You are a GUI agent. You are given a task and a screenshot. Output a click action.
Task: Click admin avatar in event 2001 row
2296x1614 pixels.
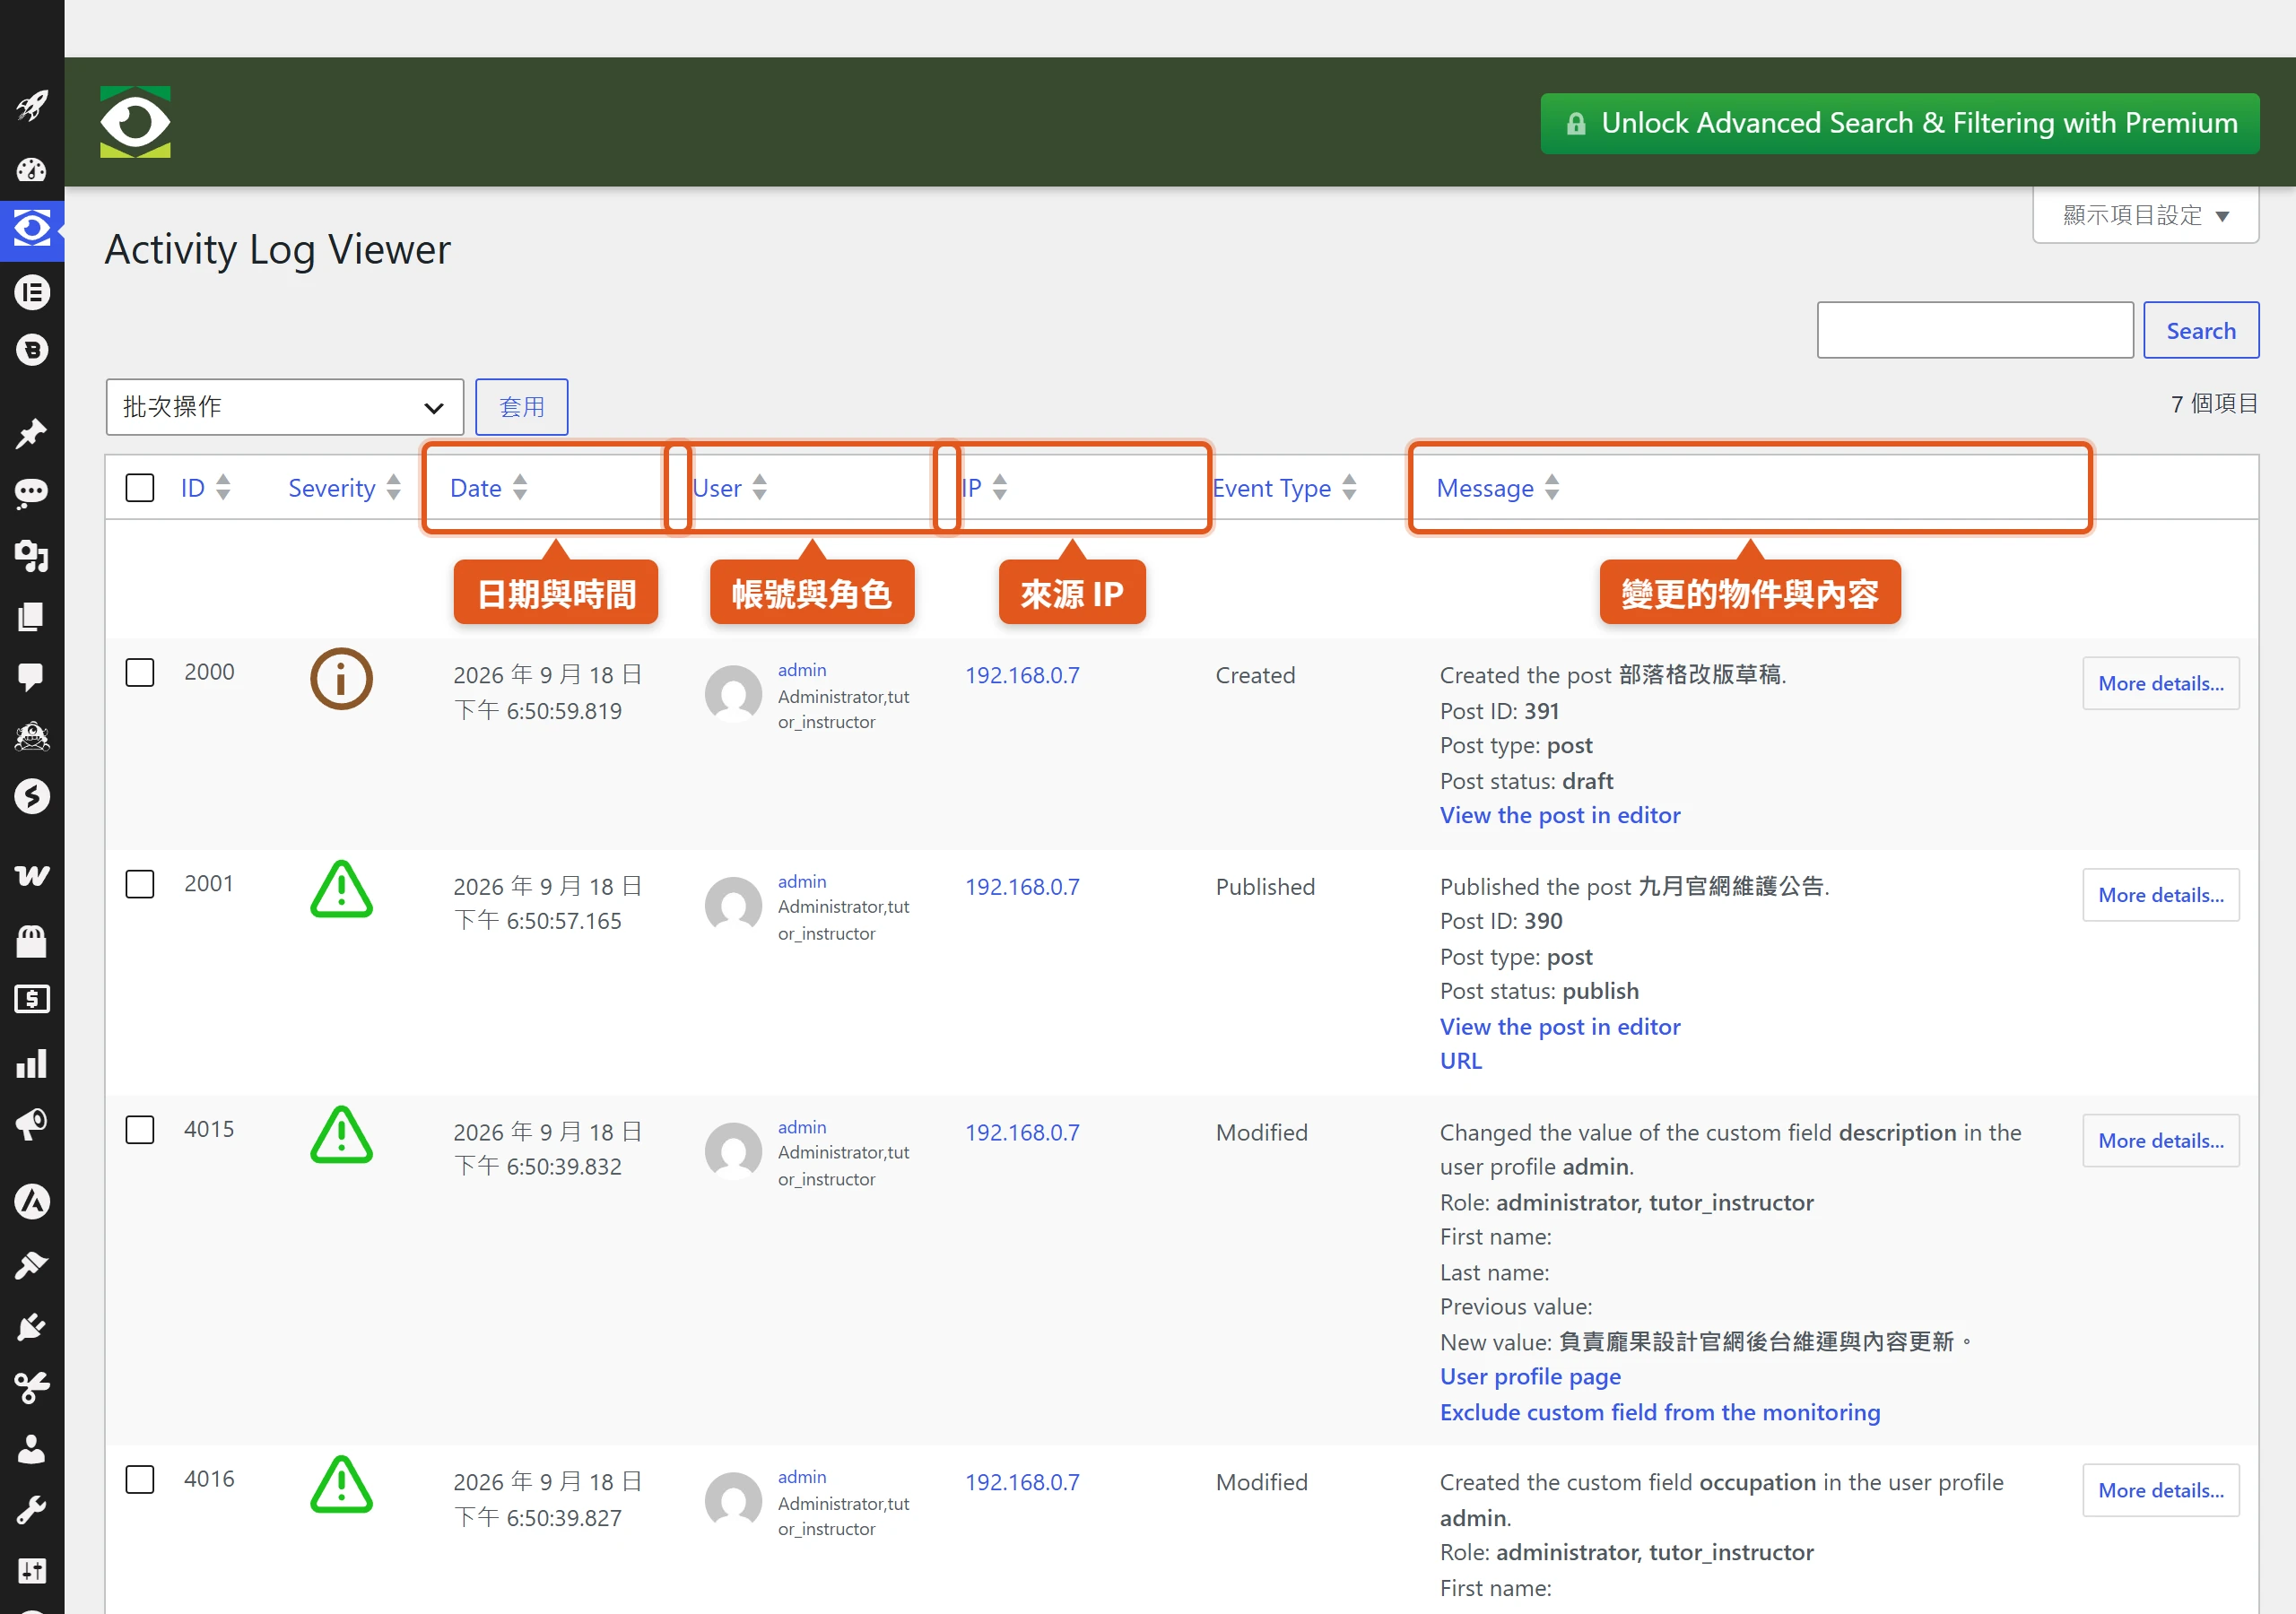click(x=734, y=906)
